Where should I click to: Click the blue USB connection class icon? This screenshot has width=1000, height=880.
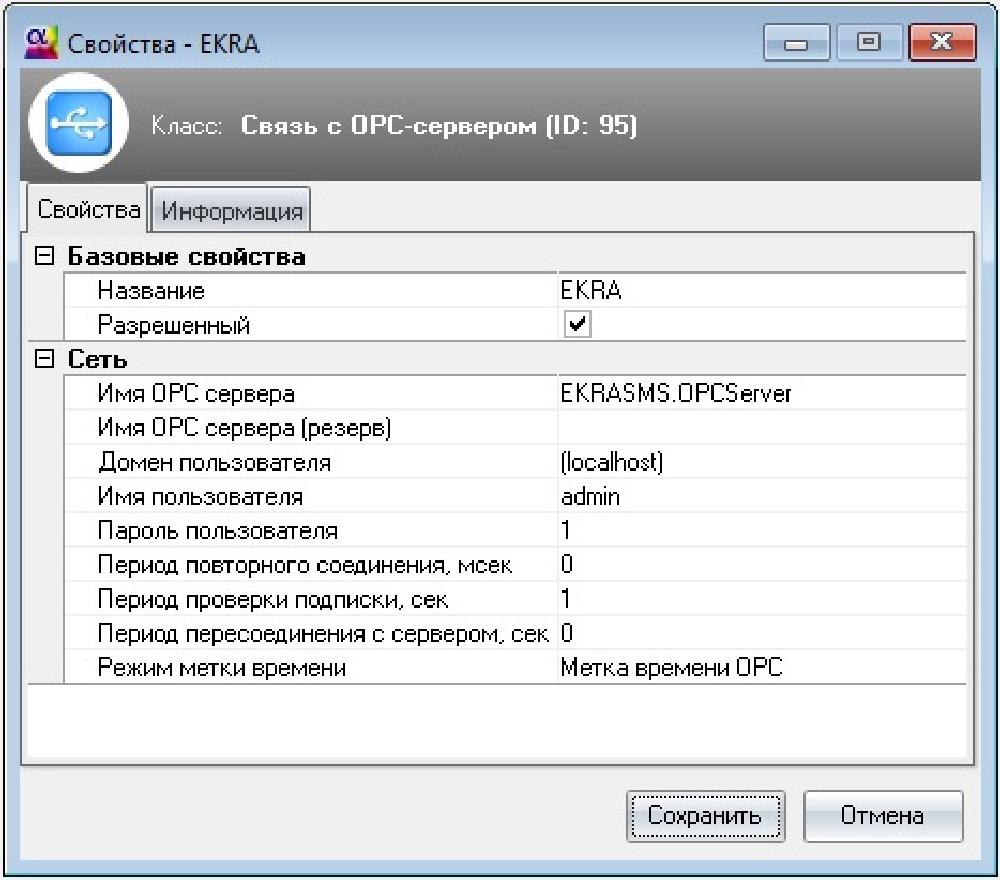point(79,123)
